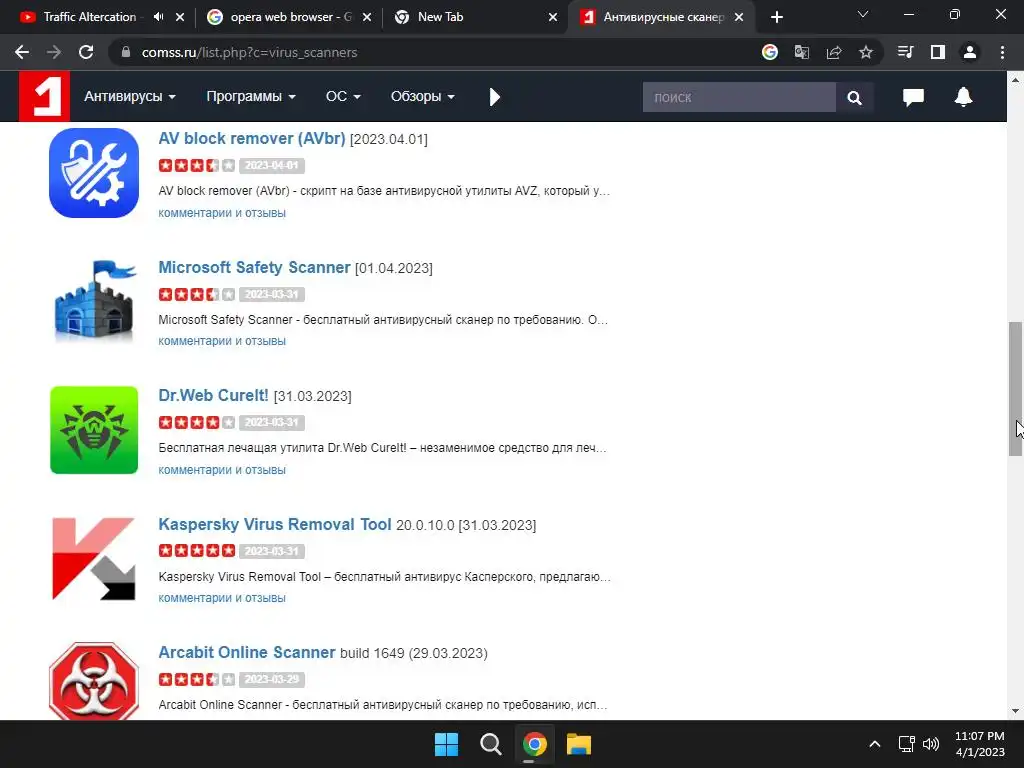Go forward using browser forward arrow

pos(54,52)
